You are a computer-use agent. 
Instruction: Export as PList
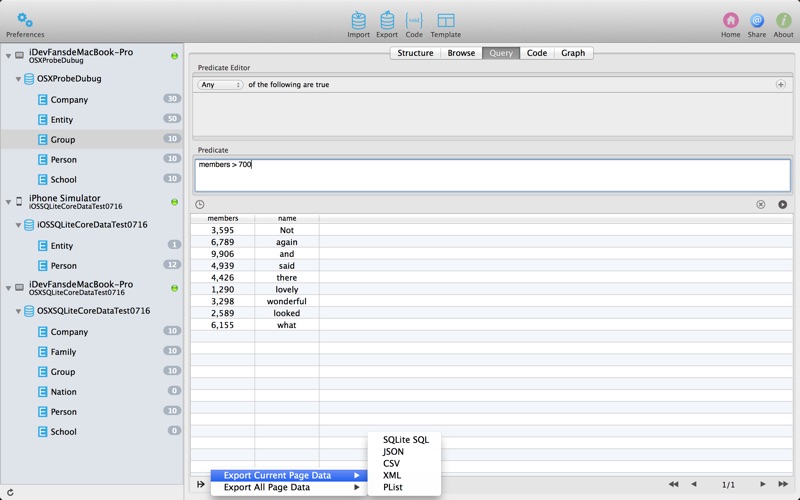(x=404, y=487)
